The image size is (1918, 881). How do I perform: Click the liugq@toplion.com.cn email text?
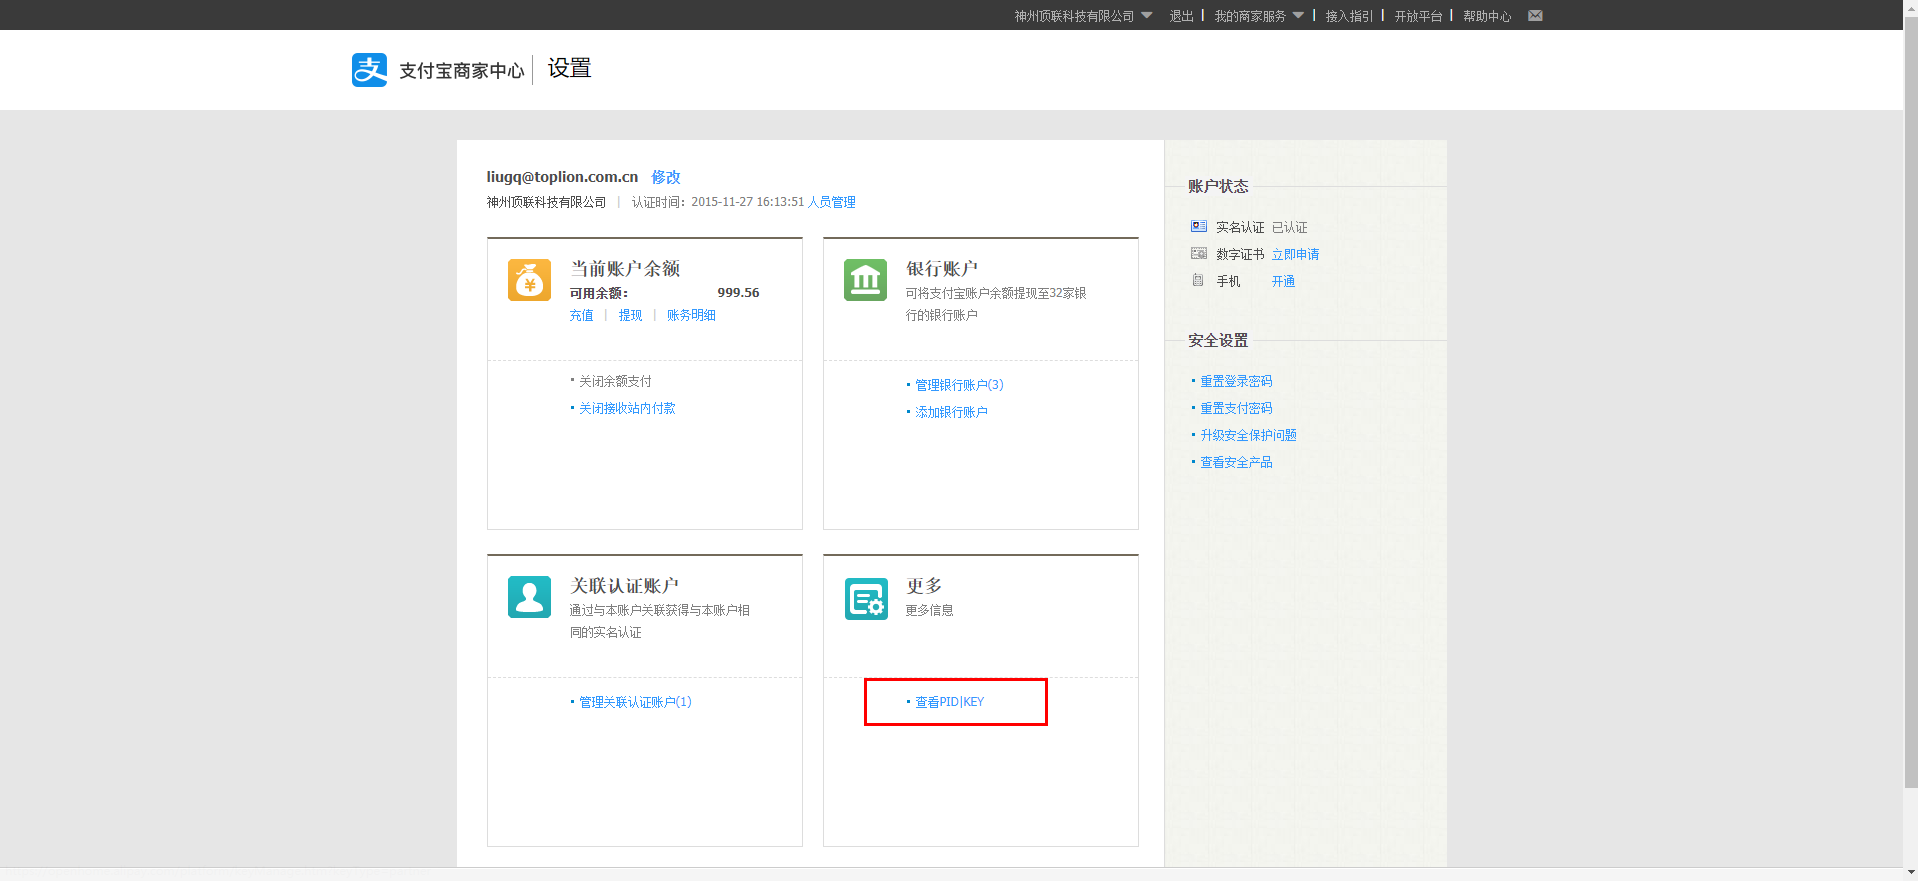click(562, 177)
